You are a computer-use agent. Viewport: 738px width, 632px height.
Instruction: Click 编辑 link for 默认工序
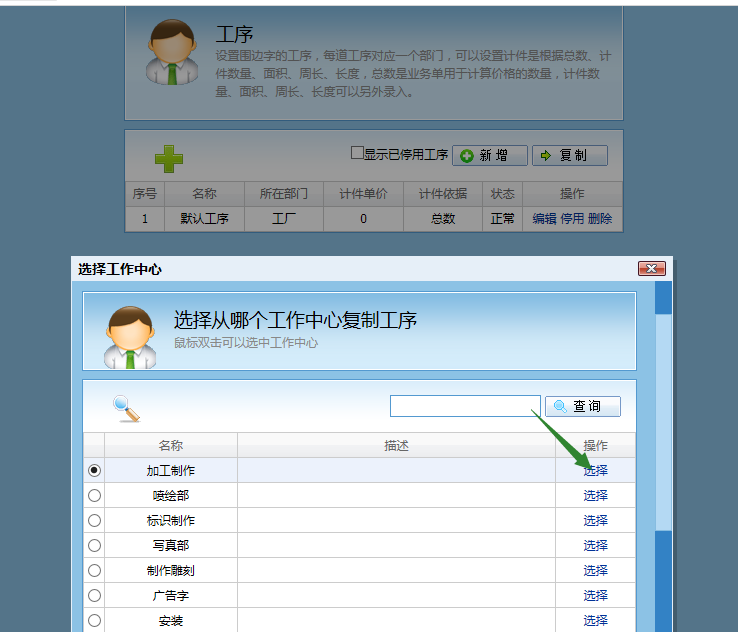(x=544, y=219)
